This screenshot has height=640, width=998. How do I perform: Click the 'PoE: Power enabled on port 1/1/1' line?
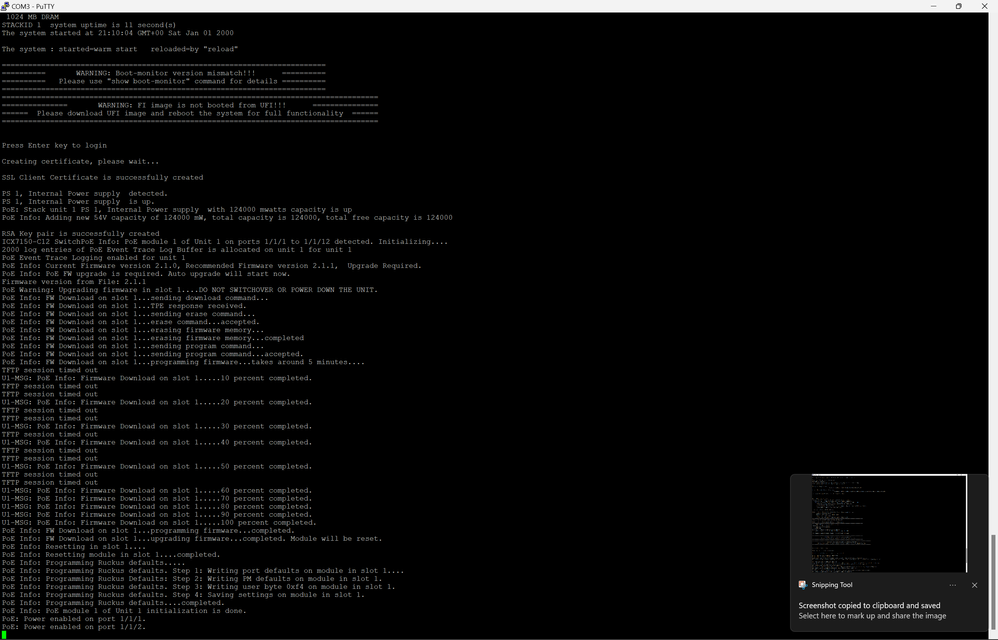pyautogui.click(x=70, y=618)
